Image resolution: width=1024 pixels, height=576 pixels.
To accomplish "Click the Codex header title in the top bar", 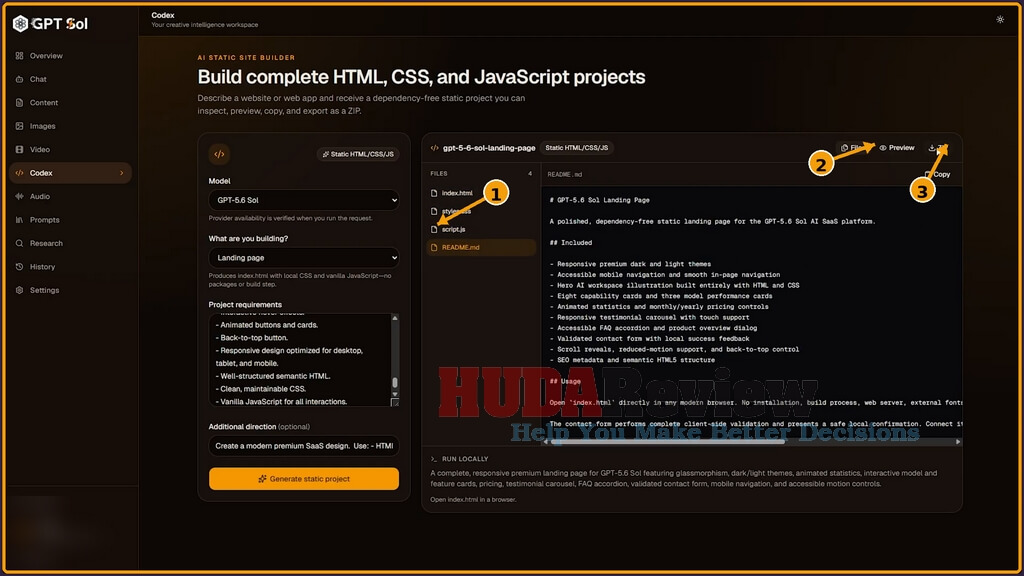I will (x=163, y=15).
